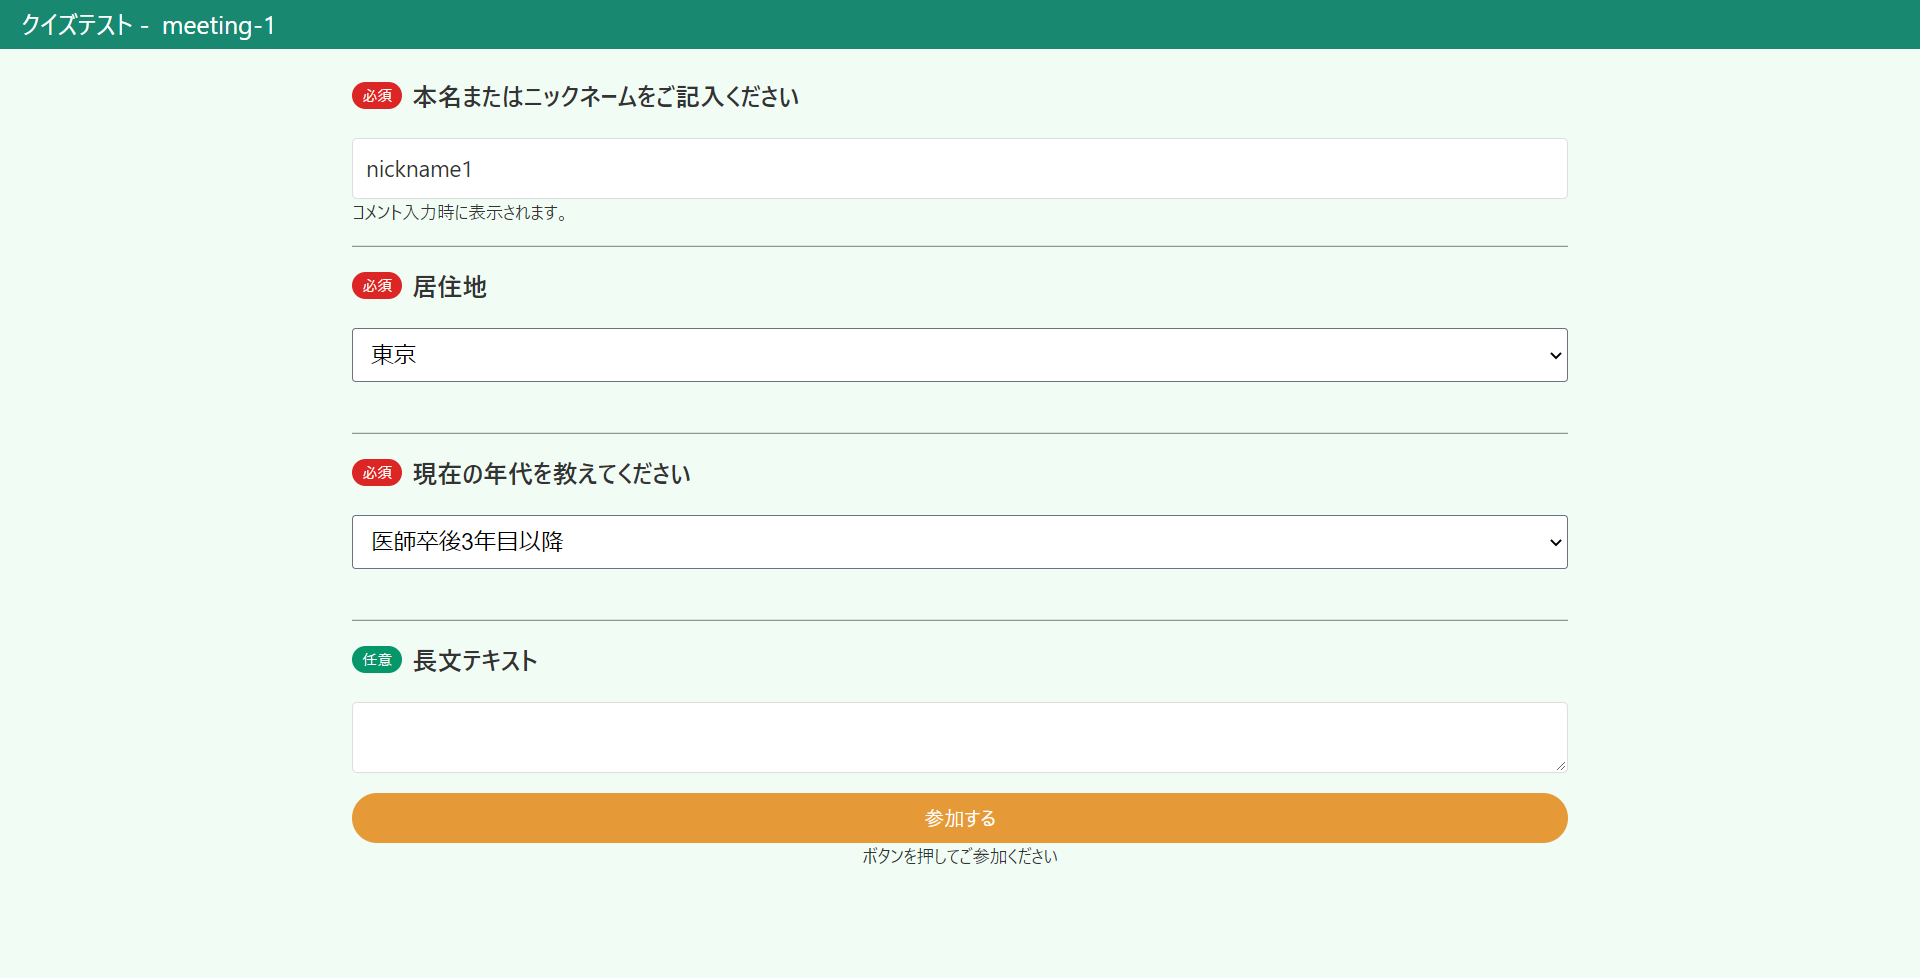Viewport: 1920px width, 978px height.
Task: Click the red 必須 badge beside the nickname label
Action: tap(377, 96)
